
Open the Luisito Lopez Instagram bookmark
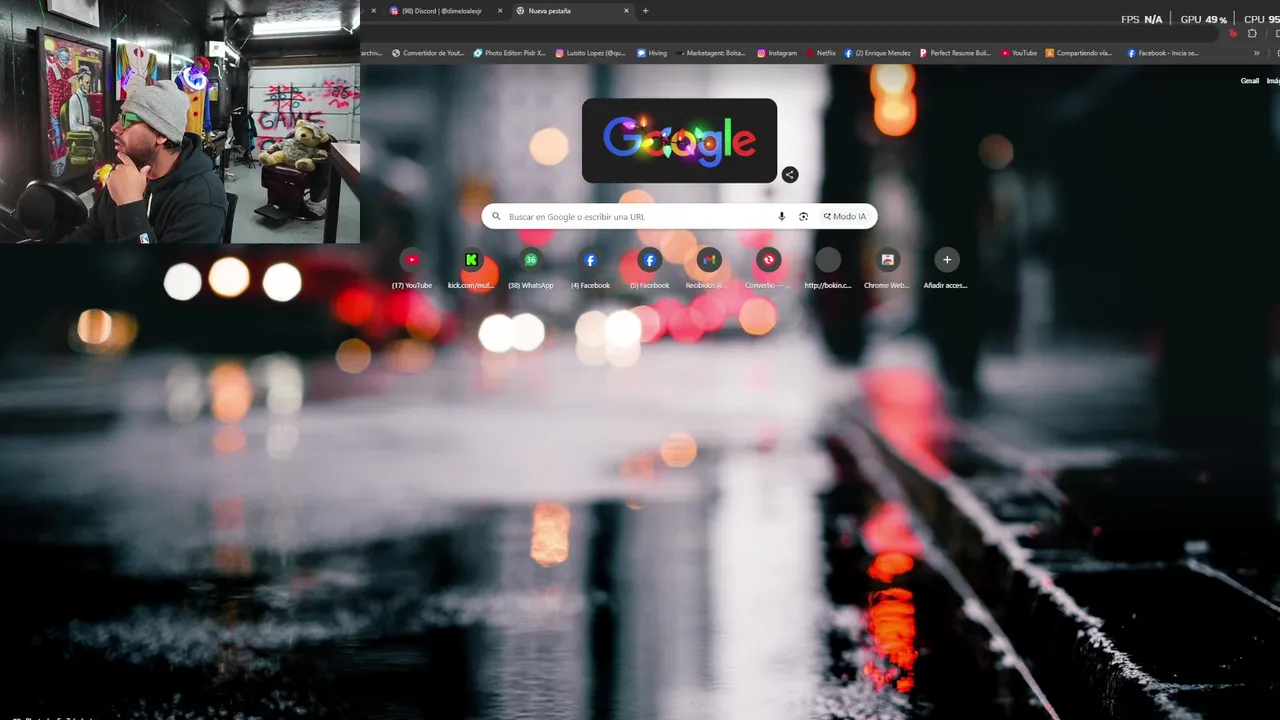[x=590, y=53]
